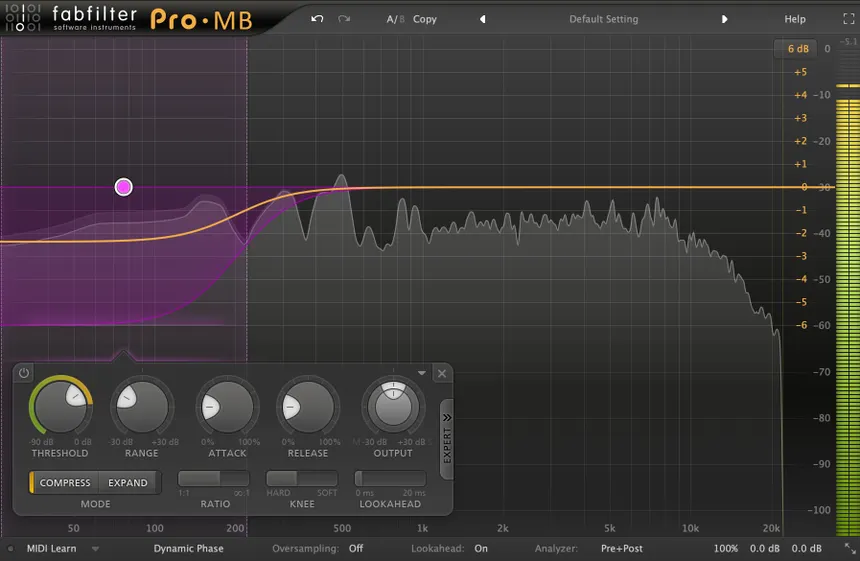The height and width of the screenshot is (561, 860).
Task: Click the MIDI indicator dot in status bar
Action: click(x=10, y=548)
